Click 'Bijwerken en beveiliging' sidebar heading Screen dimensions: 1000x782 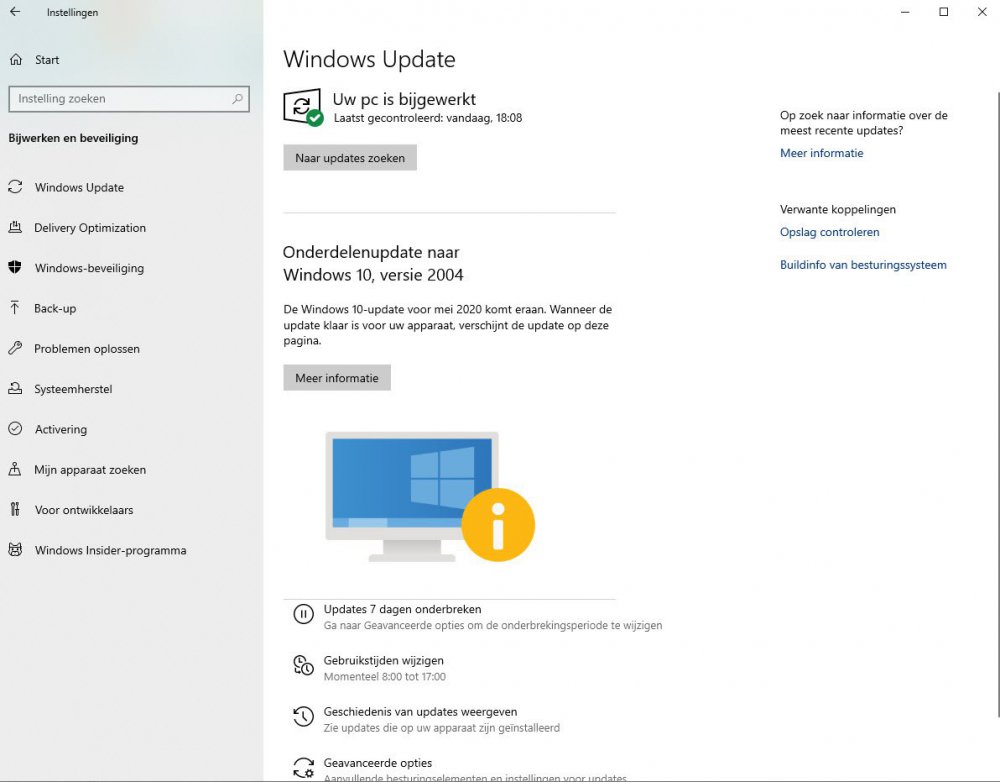click(73, 138)
